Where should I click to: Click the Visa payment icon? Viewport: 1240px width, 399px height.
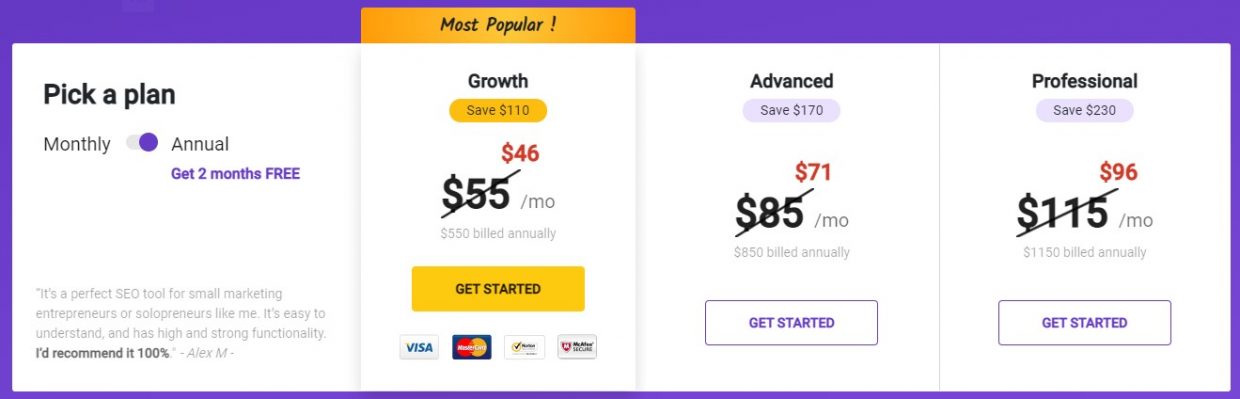tap(419, 347)
